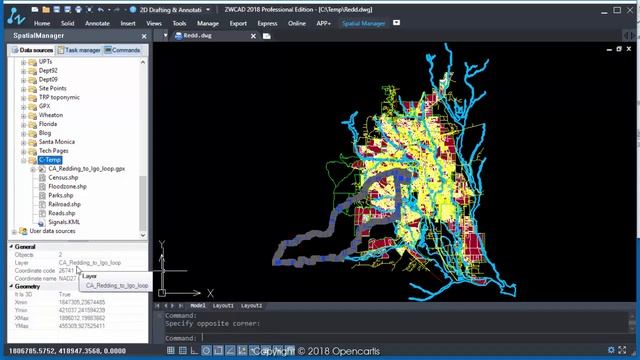
Task: Open the 2D Drafting & Annotation workspace dropdown
Action: click(x=208, y=9)
